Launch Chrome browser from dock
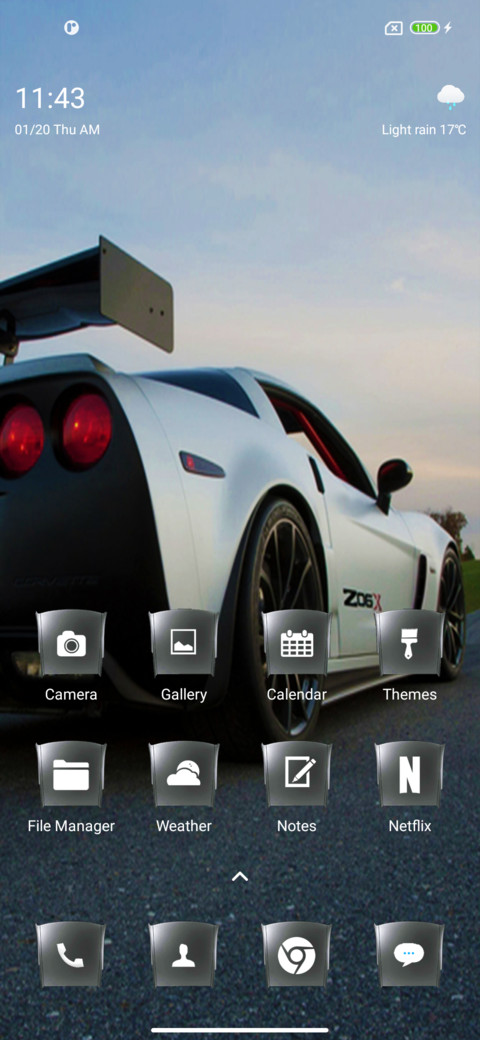The width and height of the screenshot is (480, 1040). (x=296, y=954)
